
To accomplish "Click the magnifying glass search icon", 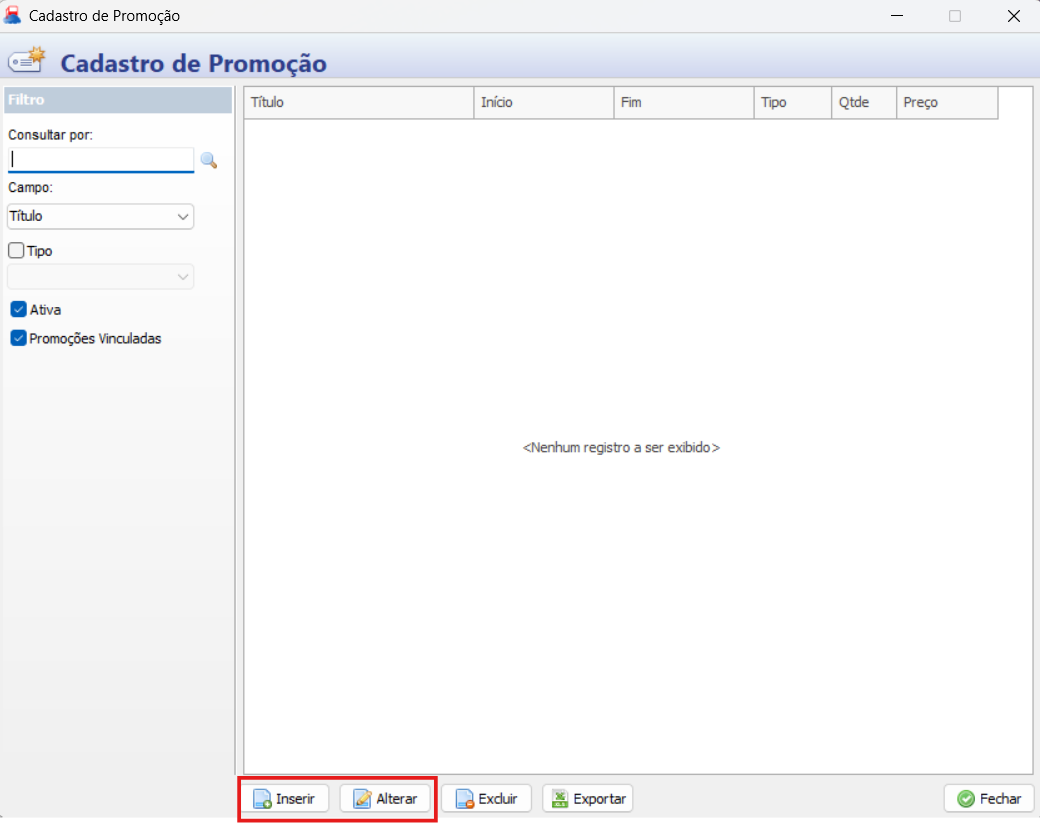I will point(209,160).
